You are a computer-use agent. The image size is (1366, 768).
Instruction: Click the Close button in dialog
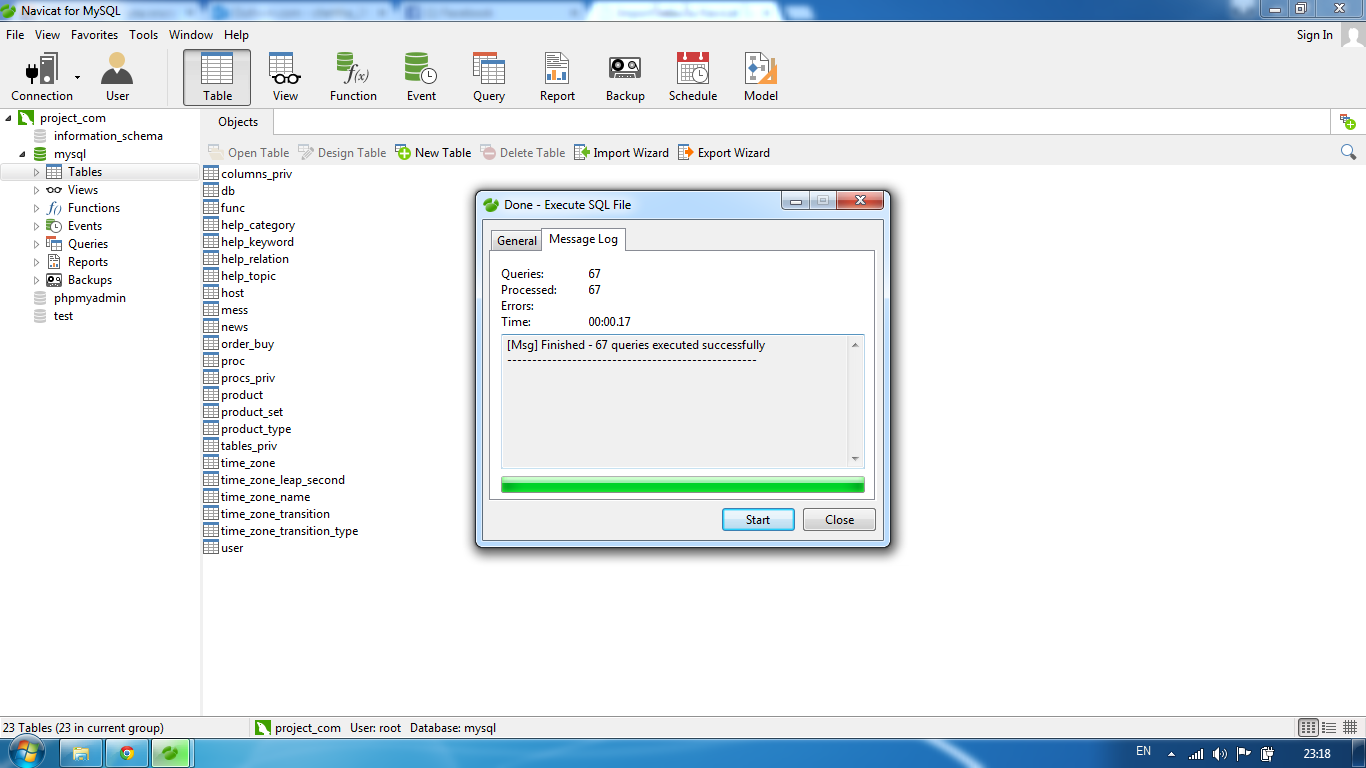click(x=839, y=520)
